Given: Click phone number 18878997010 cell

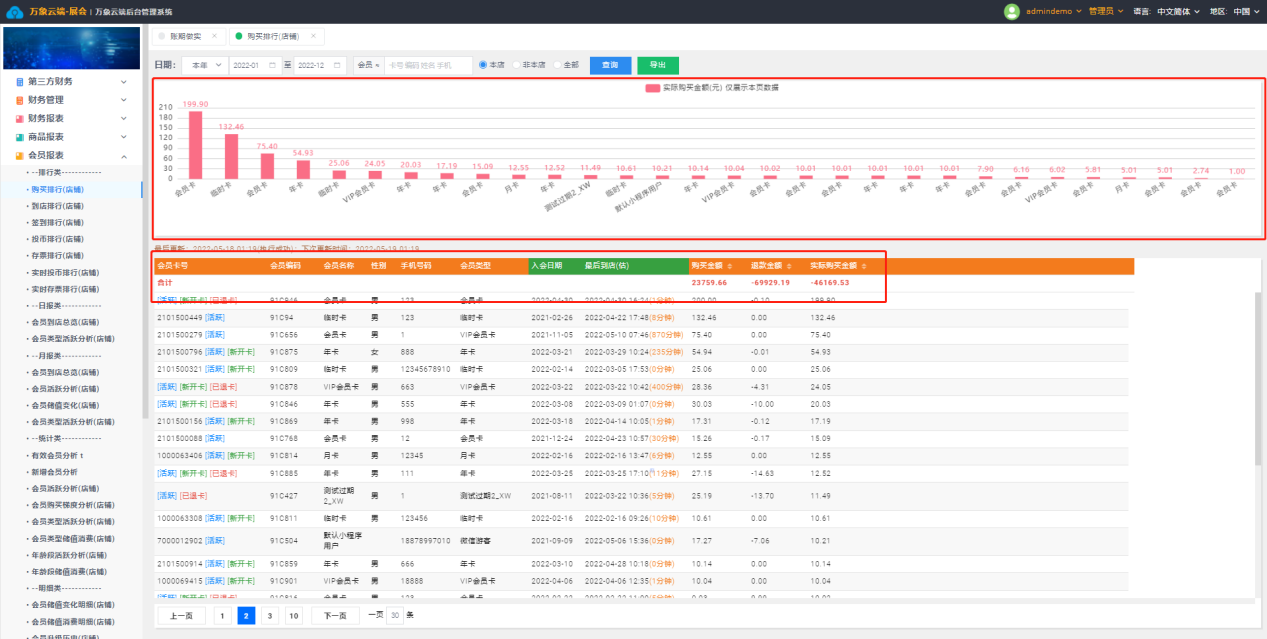Looking at the screenshot, I should coord(425,540).
